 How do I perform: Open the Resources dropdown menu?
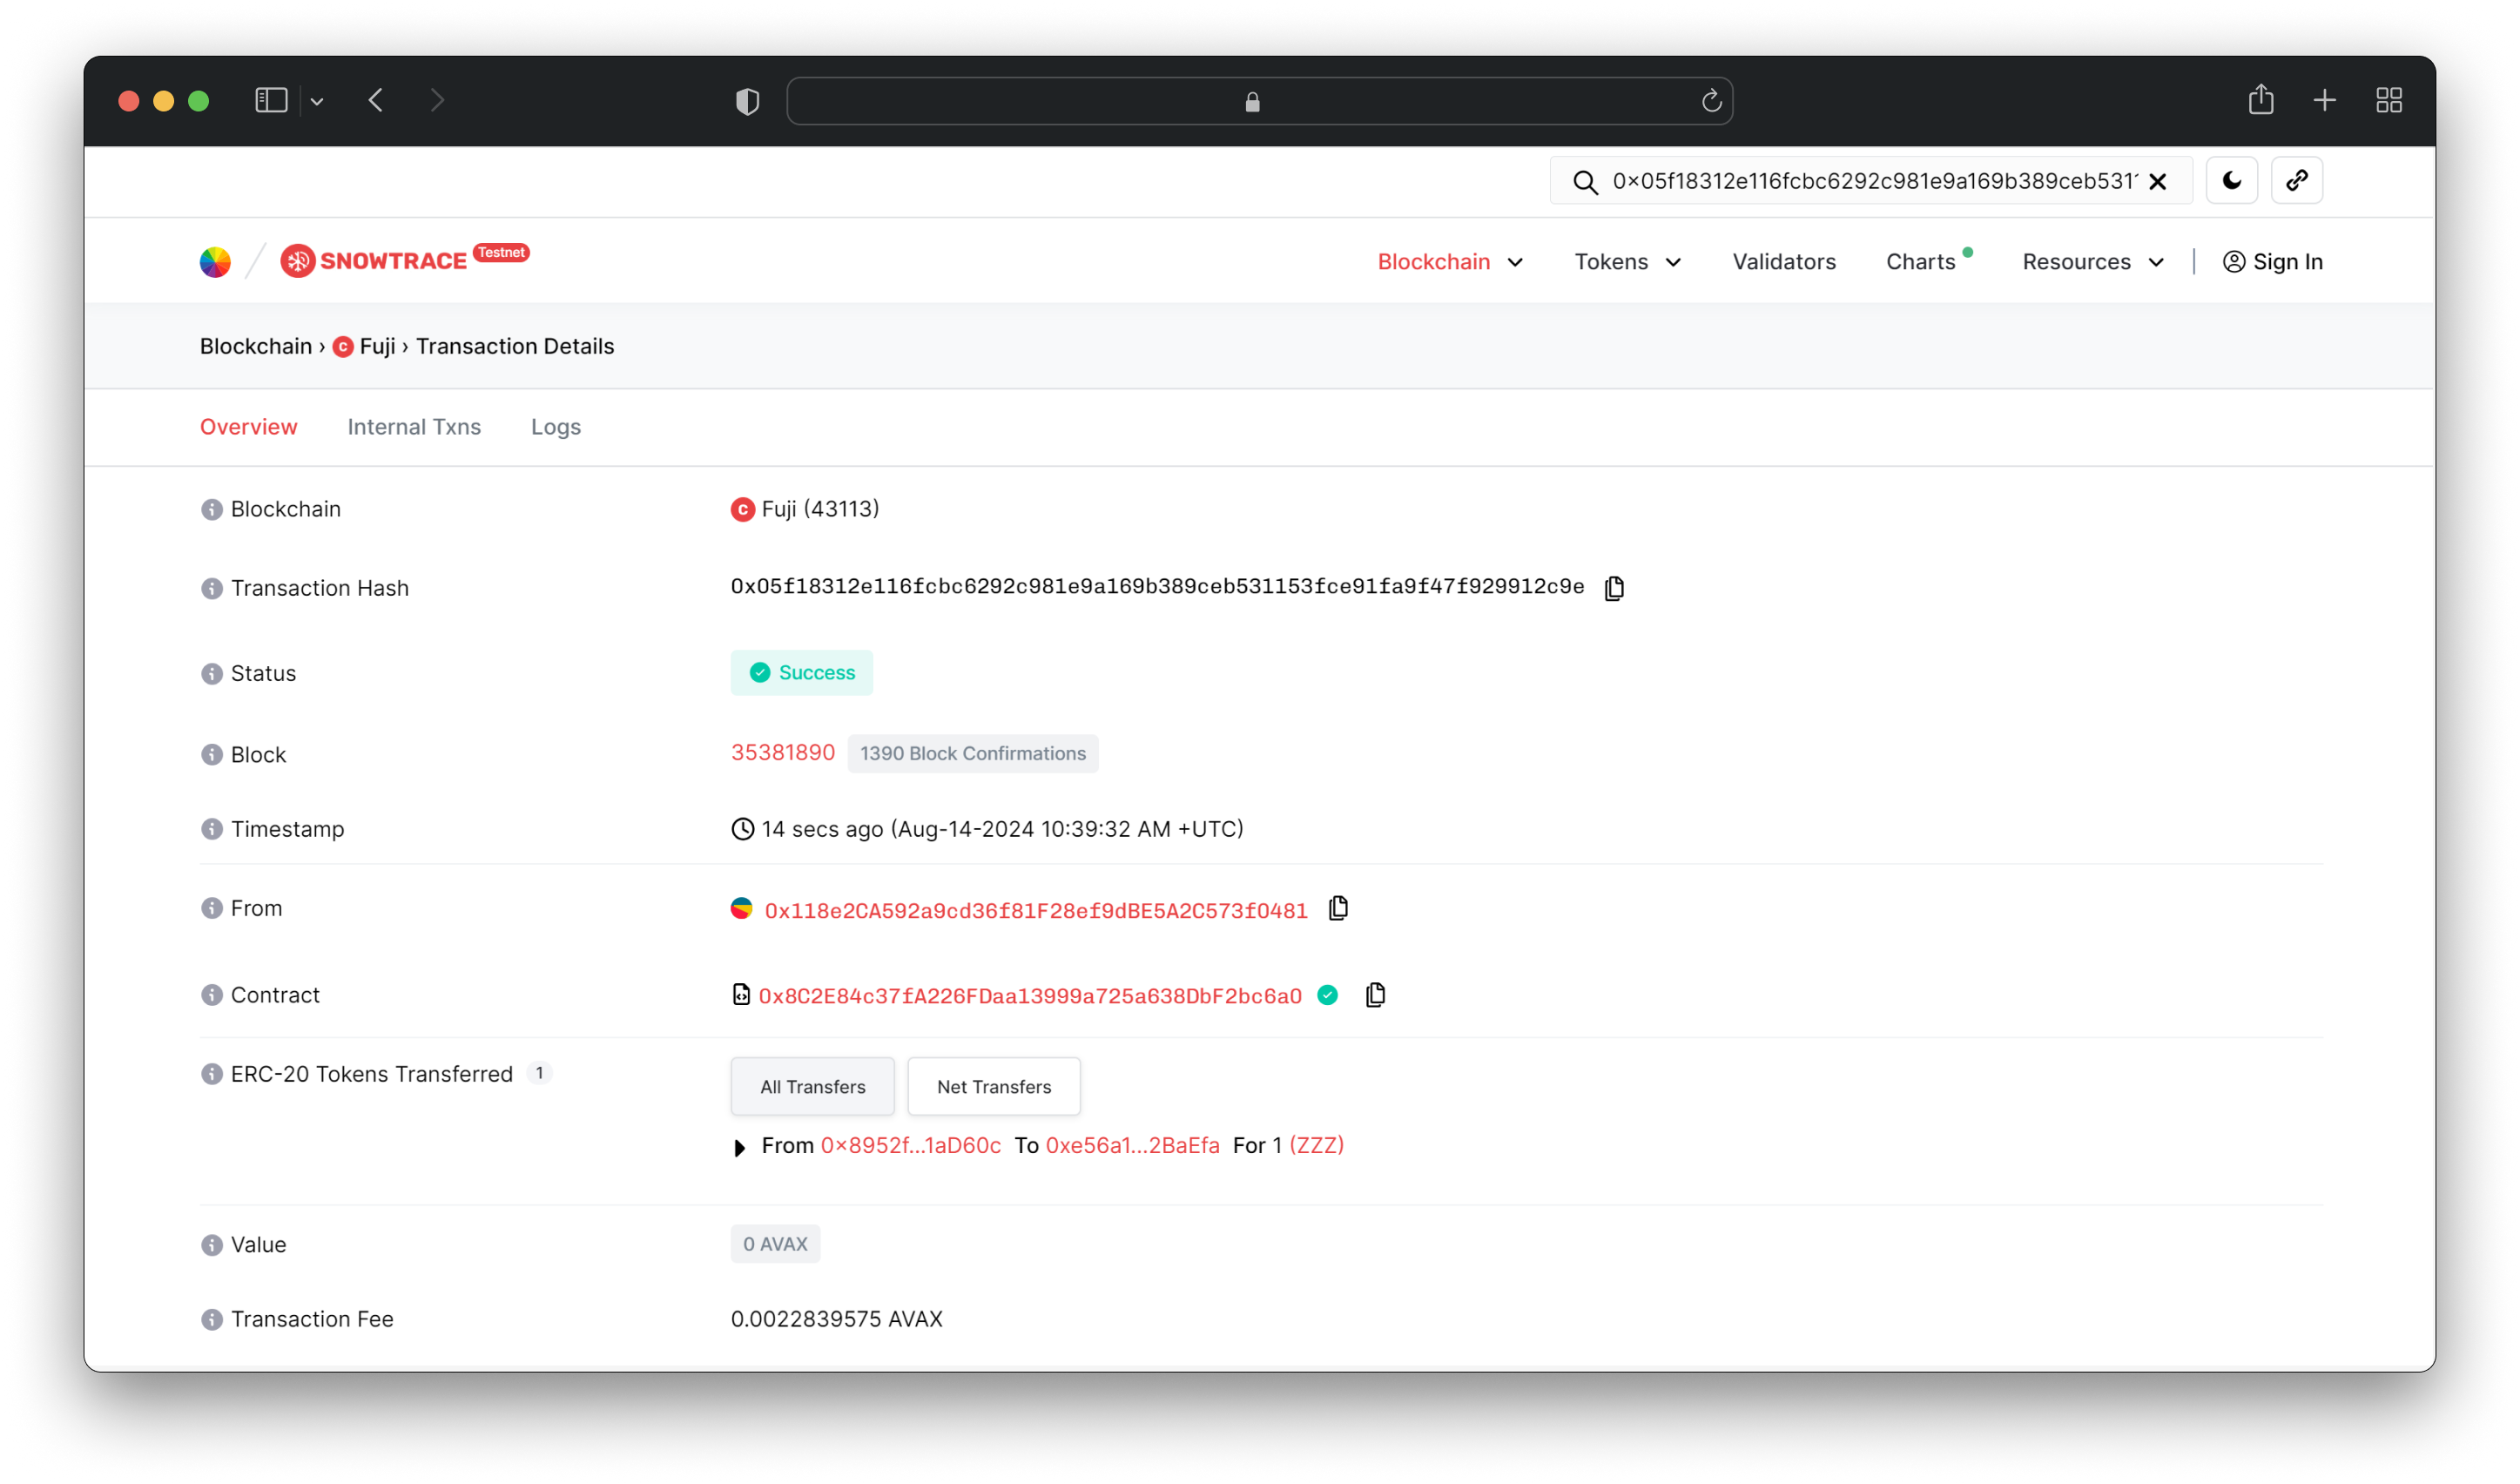click(2094, 261)
